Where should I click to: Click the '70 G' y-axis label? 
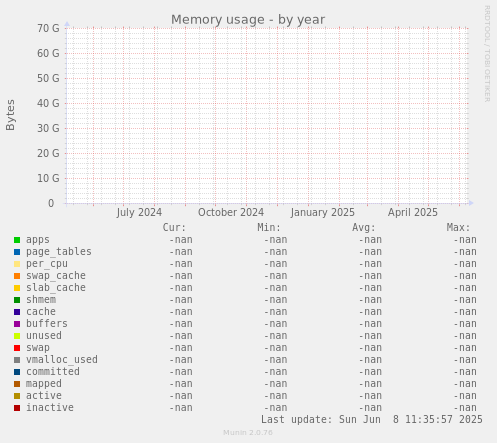point(48,28)
